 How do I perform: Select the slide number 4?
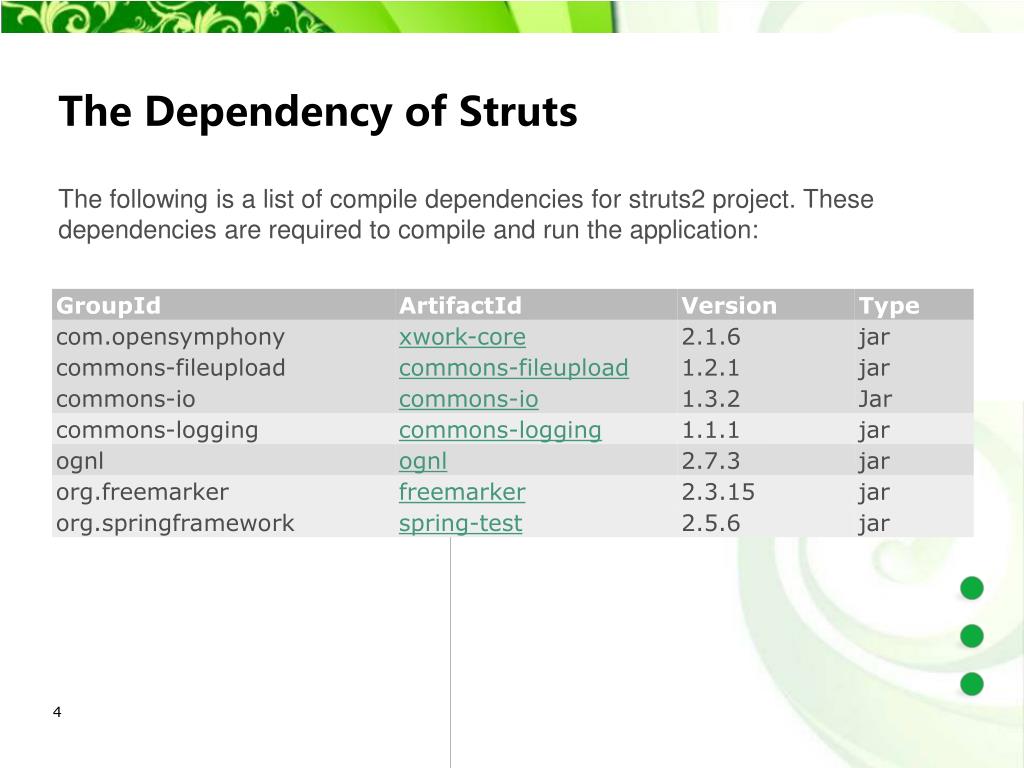pos(57,712)
